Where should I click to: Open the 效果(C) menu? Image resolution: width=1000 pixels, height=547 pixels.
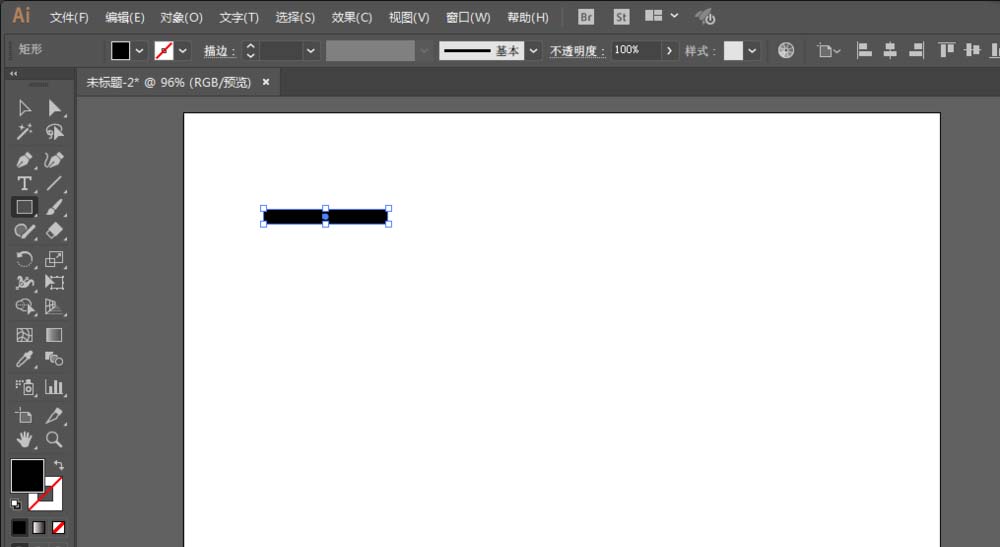tap(351, 18)
